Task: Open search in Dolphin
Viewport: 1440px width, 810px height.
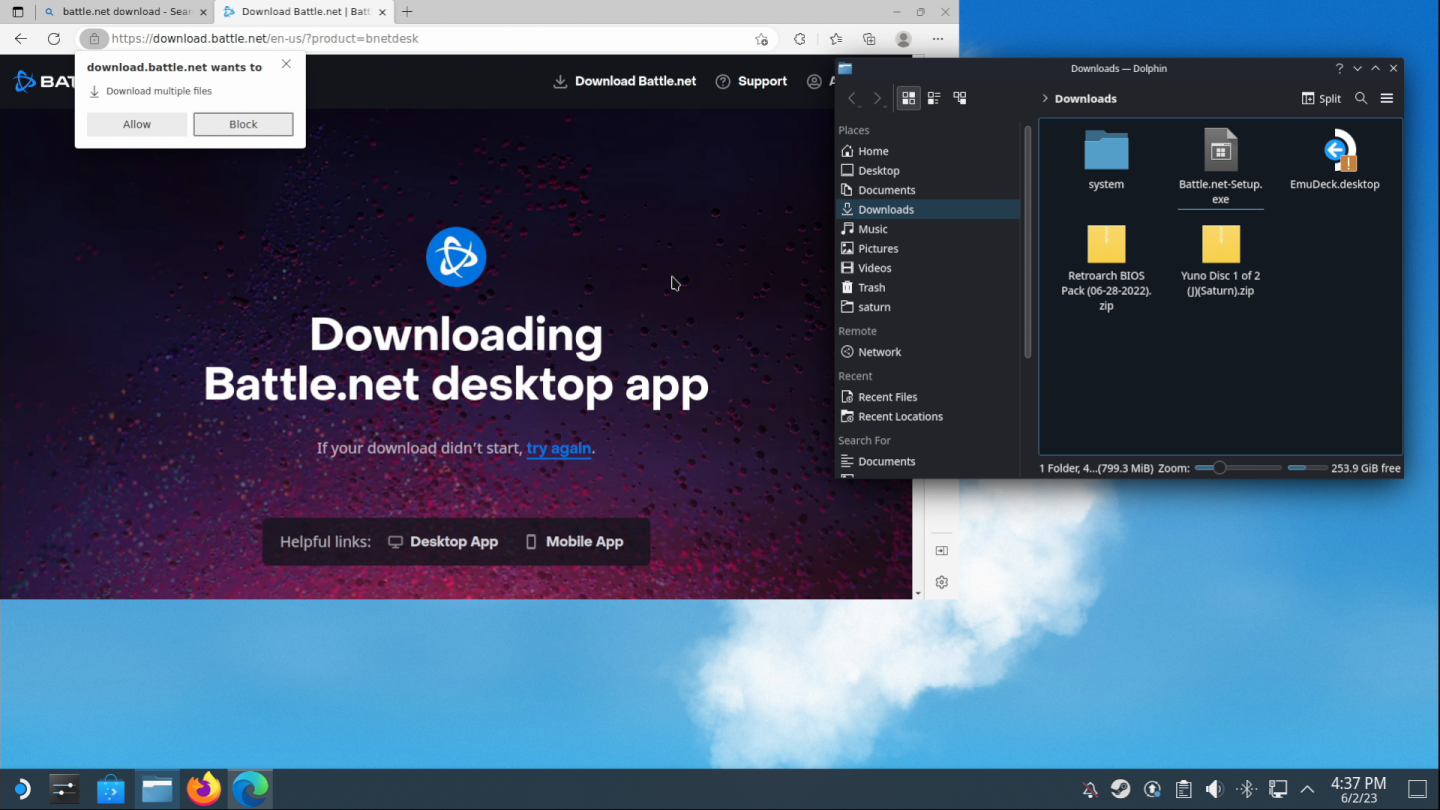Action: coord(1361,98)
